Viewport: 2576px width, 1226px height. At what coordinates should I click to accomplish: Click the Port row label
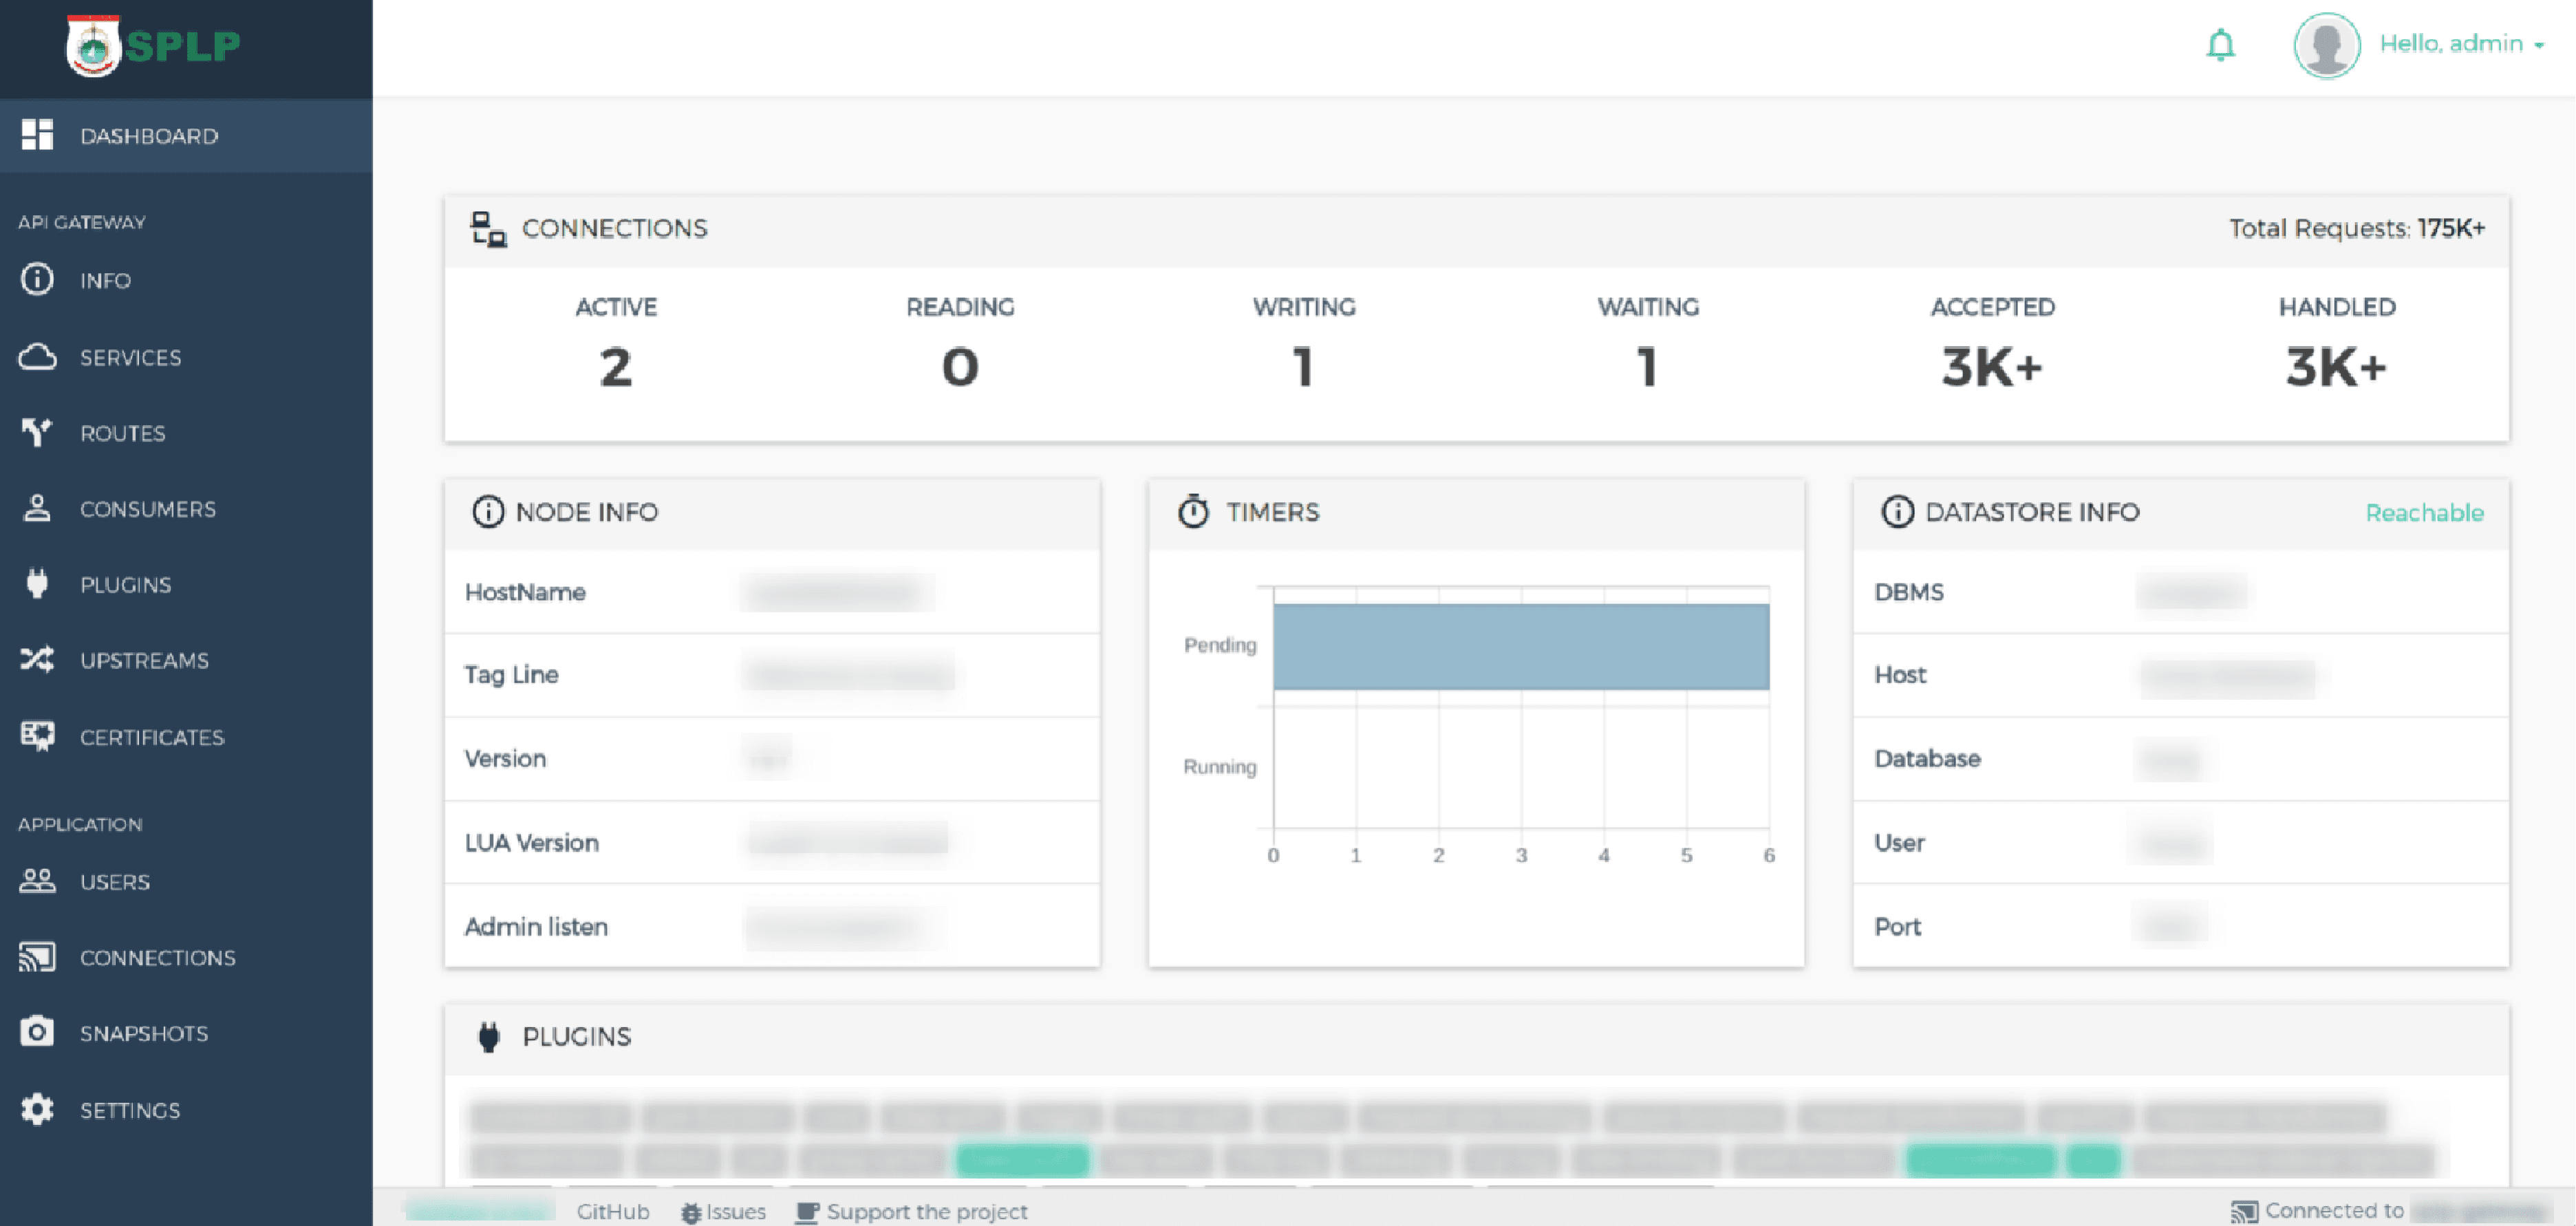[1897, 926]
